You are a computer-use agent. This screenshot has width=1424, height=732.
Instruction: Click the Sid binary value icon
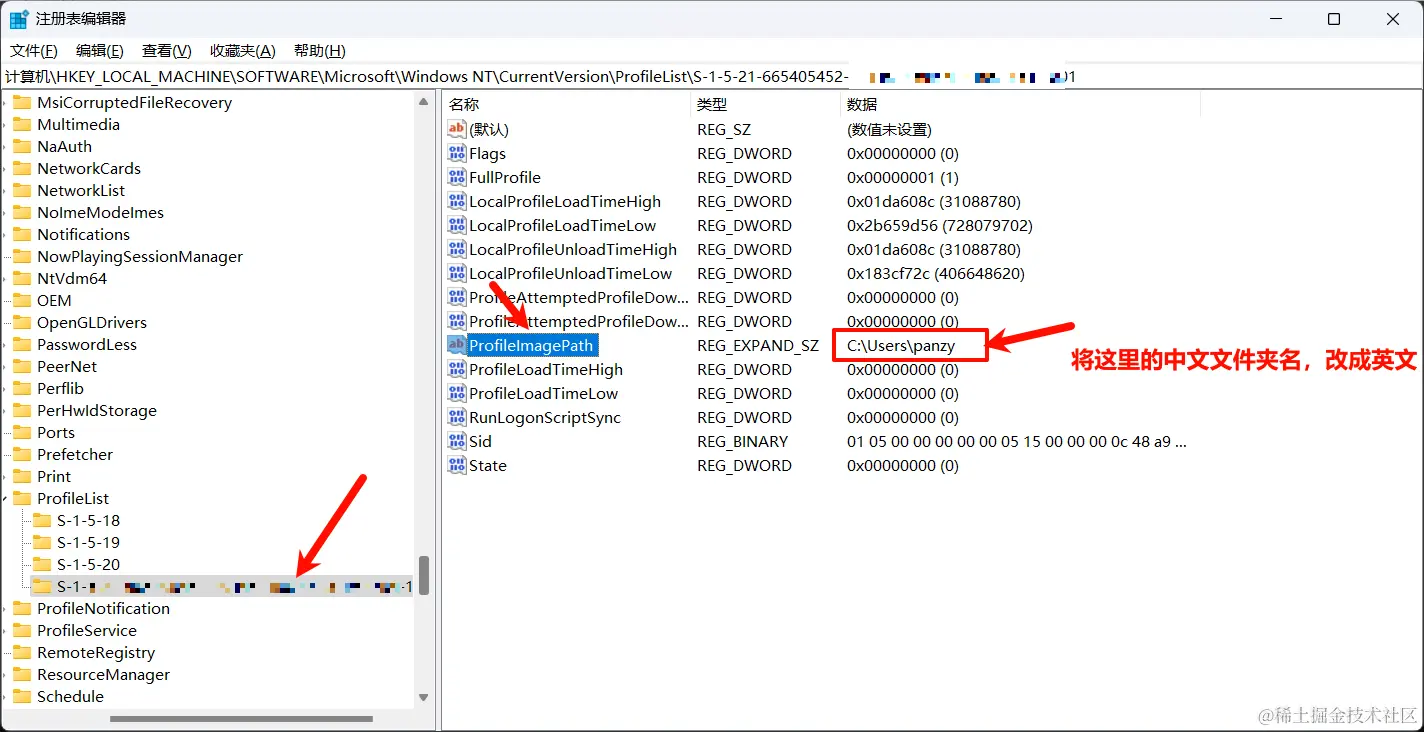pos(456,441)
